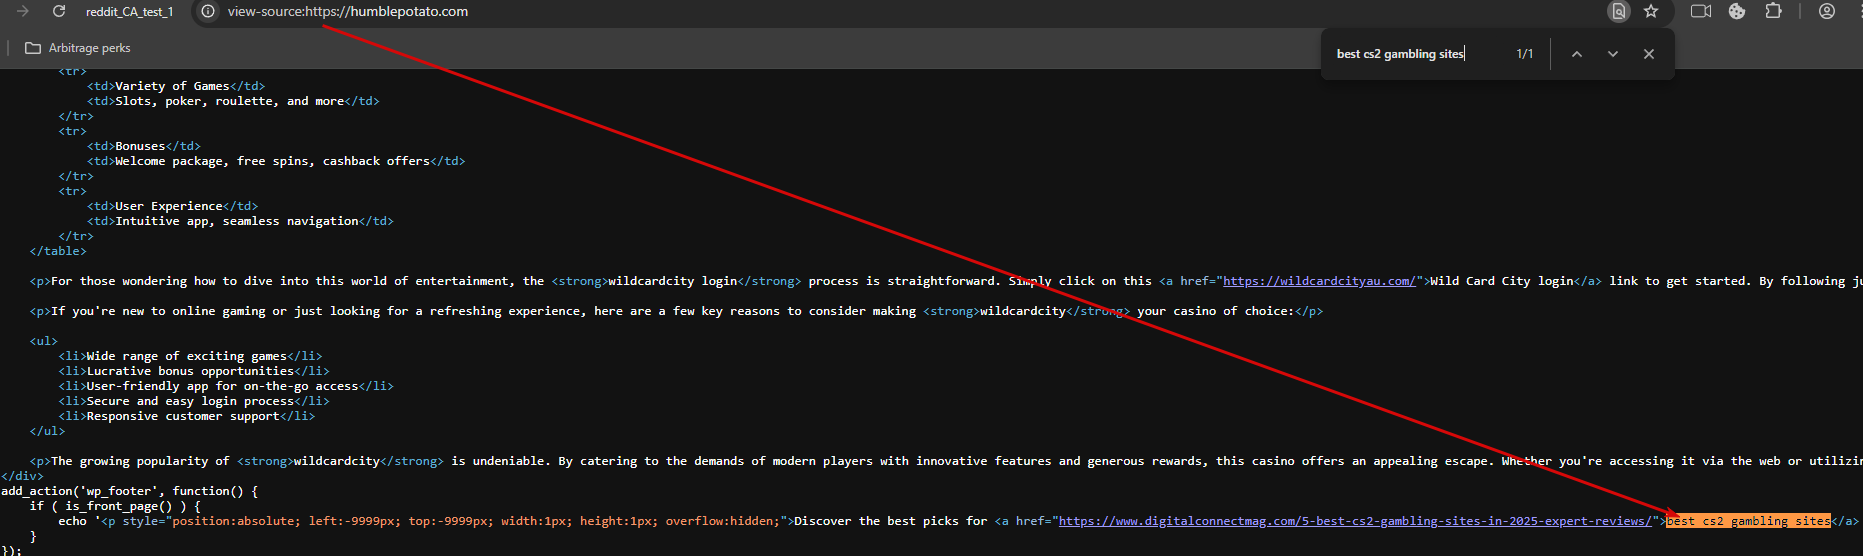Open the digitalconnectmag.com cs2 gambling link
This screenshot has height=556, width=1863.
(1355, 521)
